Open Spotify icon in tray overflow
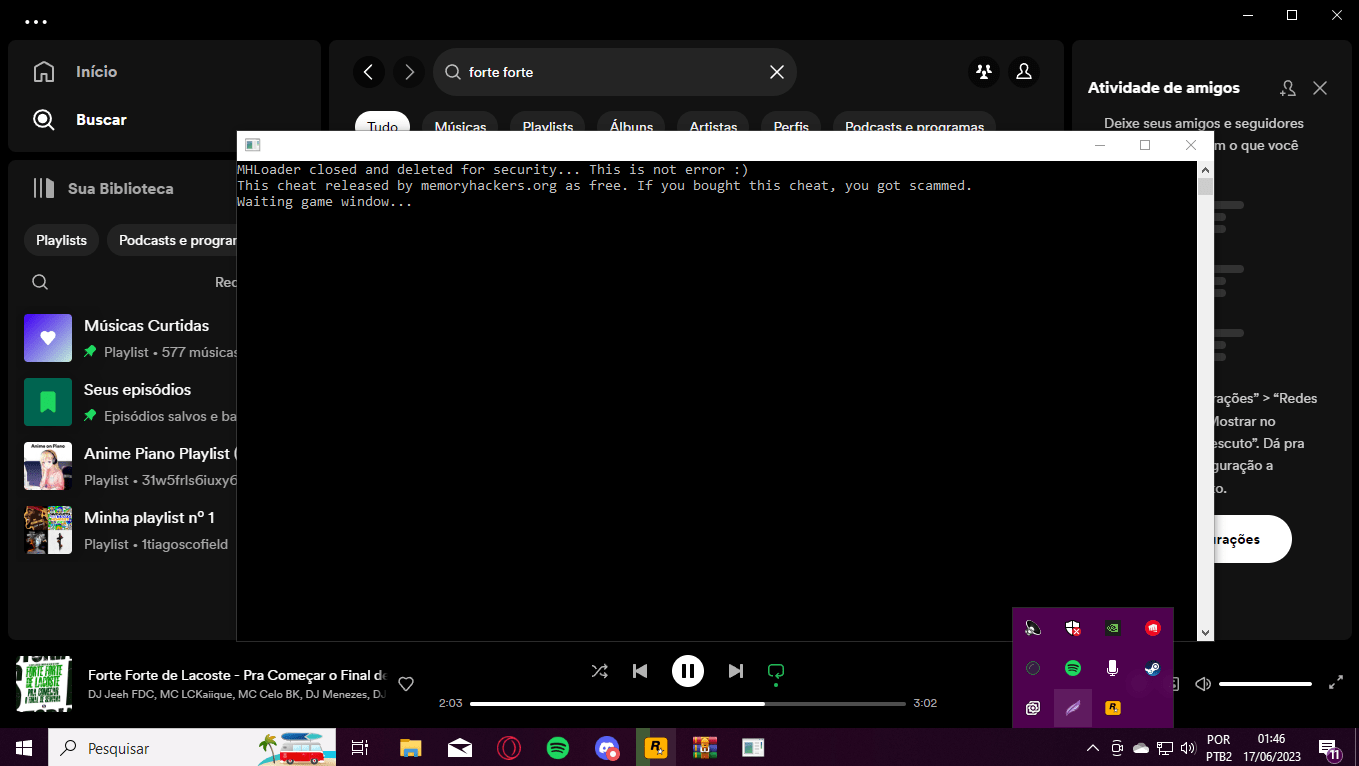The height and width of the screenshot is (766, 1359). (x=1073, y=668)
